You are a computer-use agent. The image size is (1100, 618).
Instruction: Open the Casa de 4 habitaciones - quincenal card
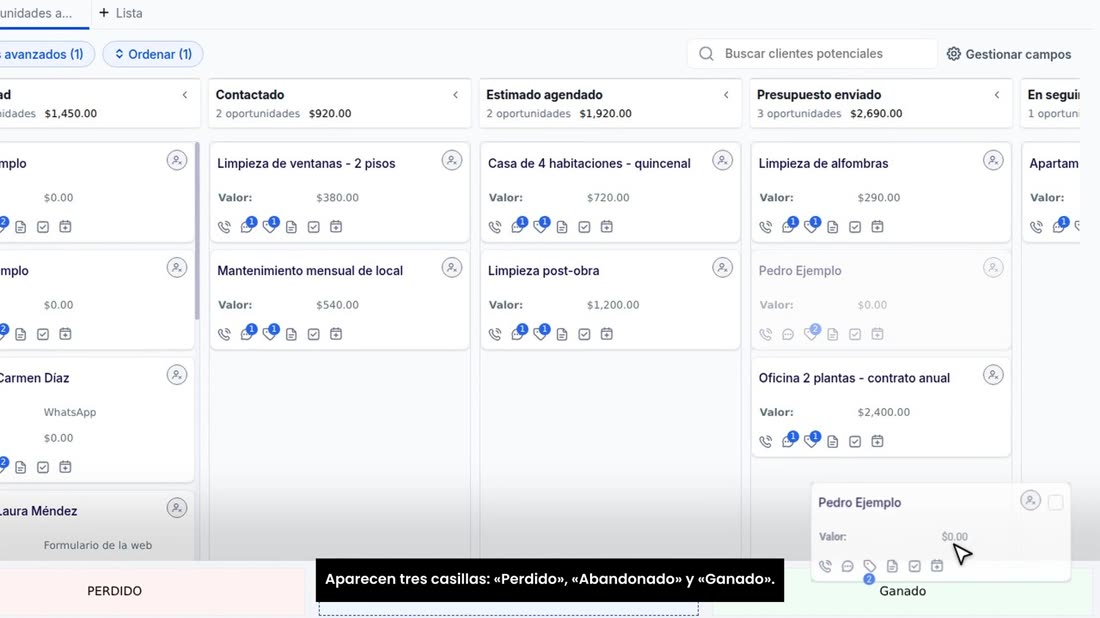(589, 163)
